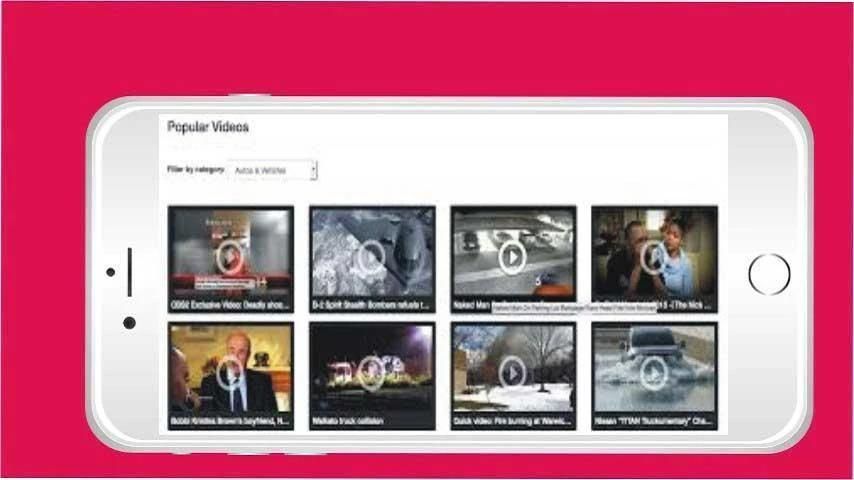This screenshot has width=854, height=480.
Task: Click play on Waikato truck collision video
Action: (371, 373)
